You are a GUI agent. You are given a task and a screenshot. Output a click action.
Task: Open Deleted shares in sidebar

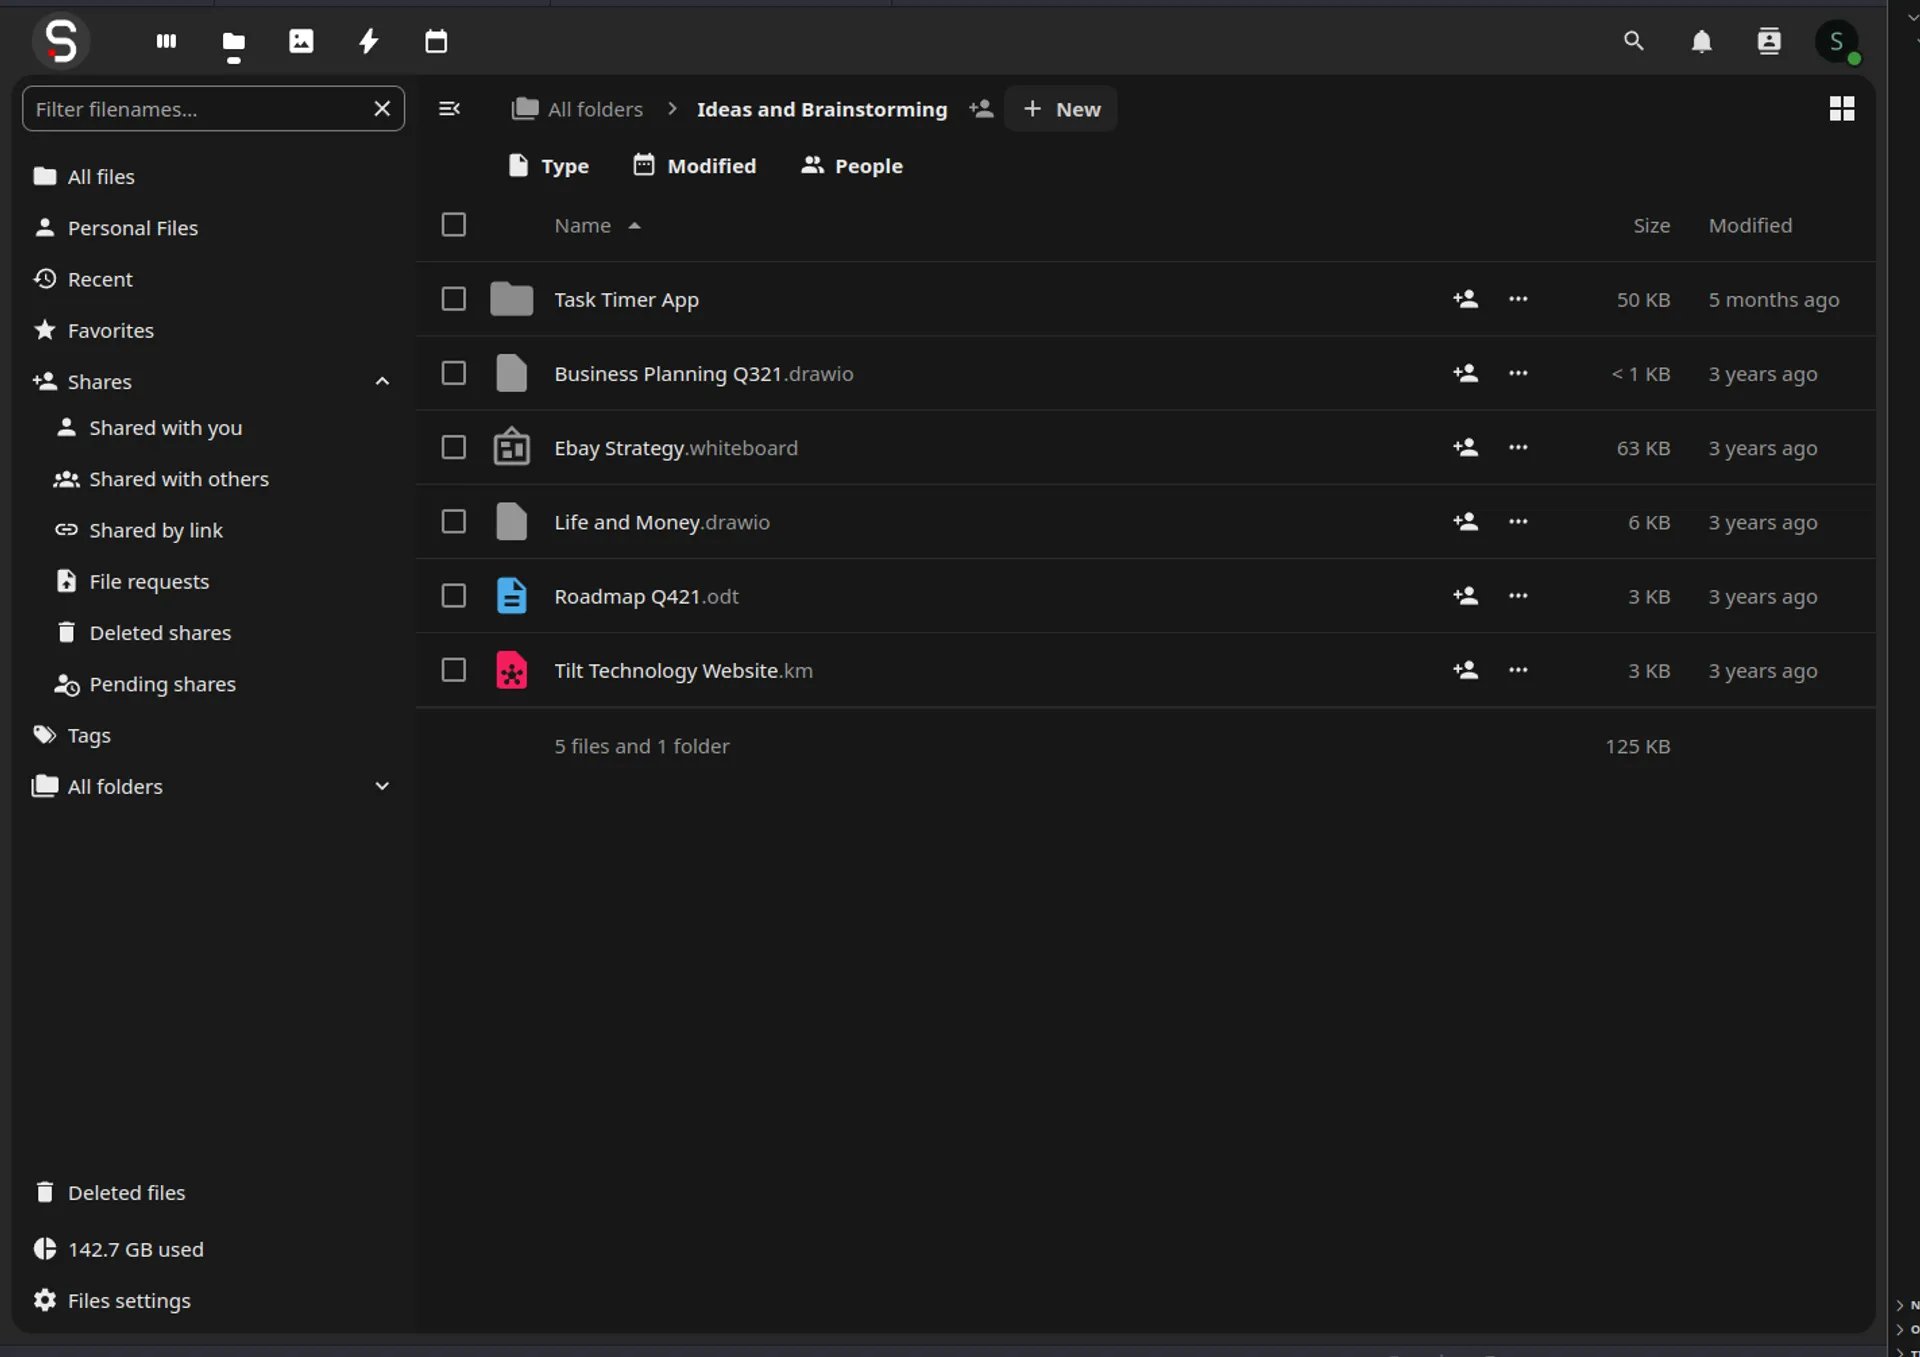pyautogui.click(x=161, y=632)
